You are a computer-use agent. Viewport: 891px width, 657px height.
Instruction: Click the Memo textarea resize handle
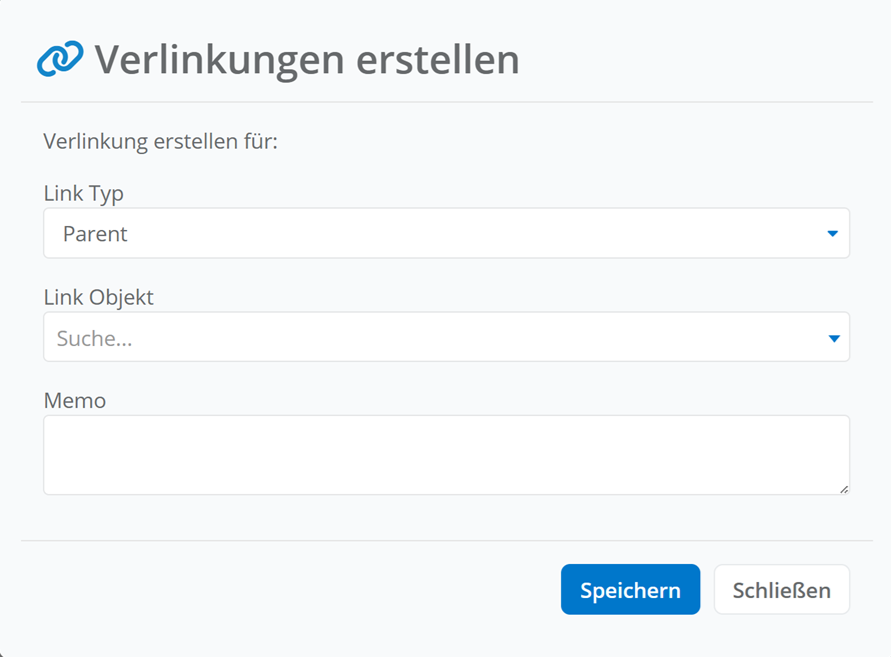pos(844,489)
